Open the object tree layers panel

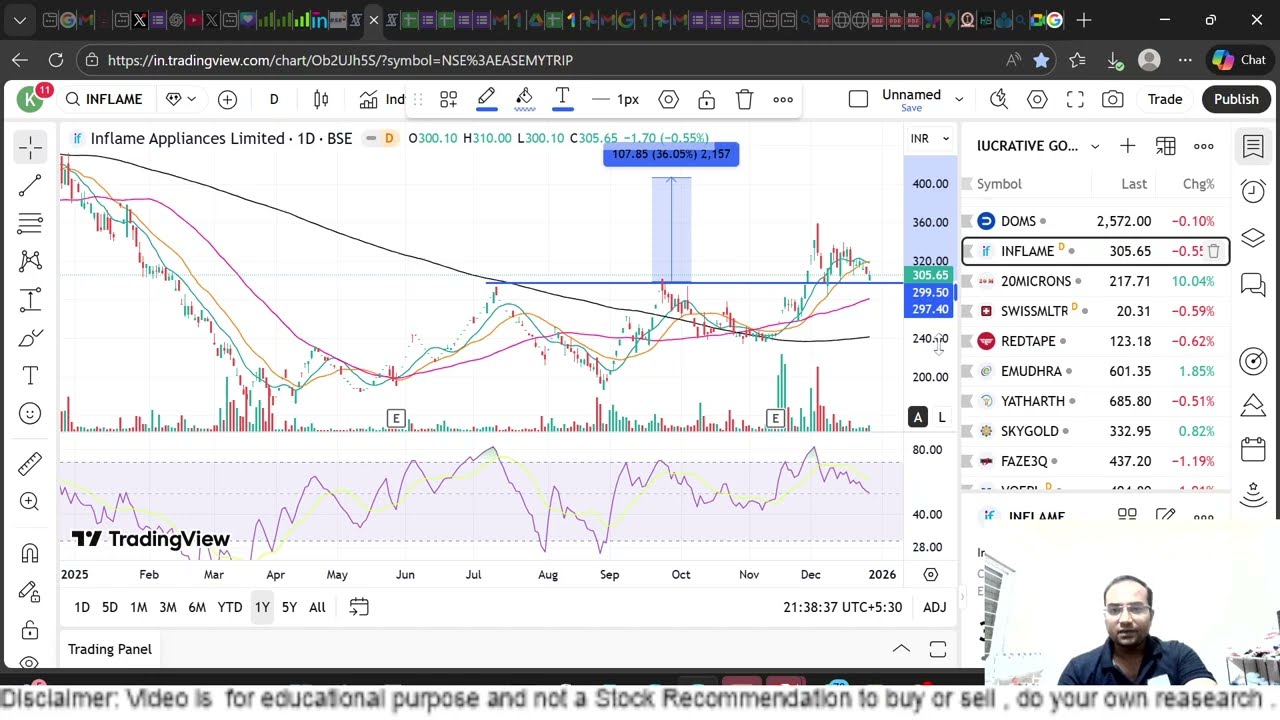1253,238
